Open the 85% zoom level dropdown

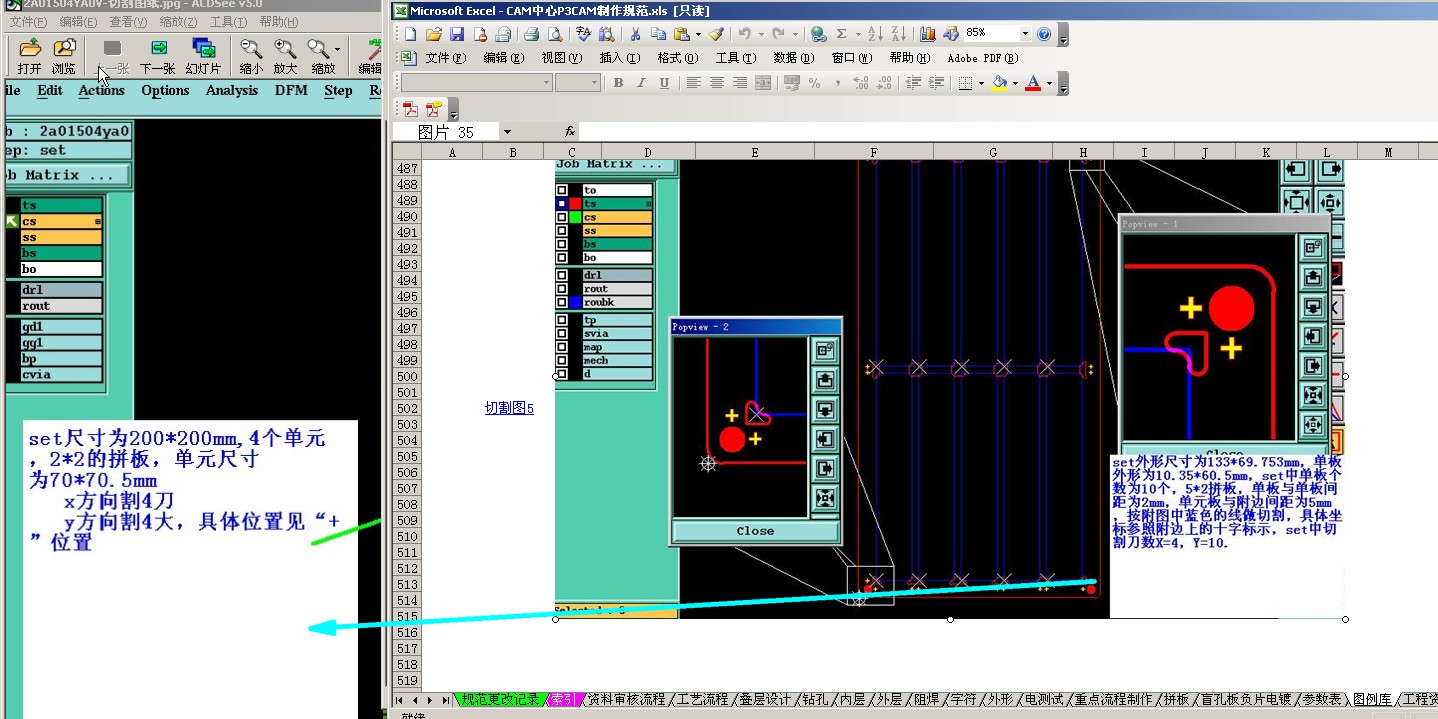click(x=1025, y=34)
